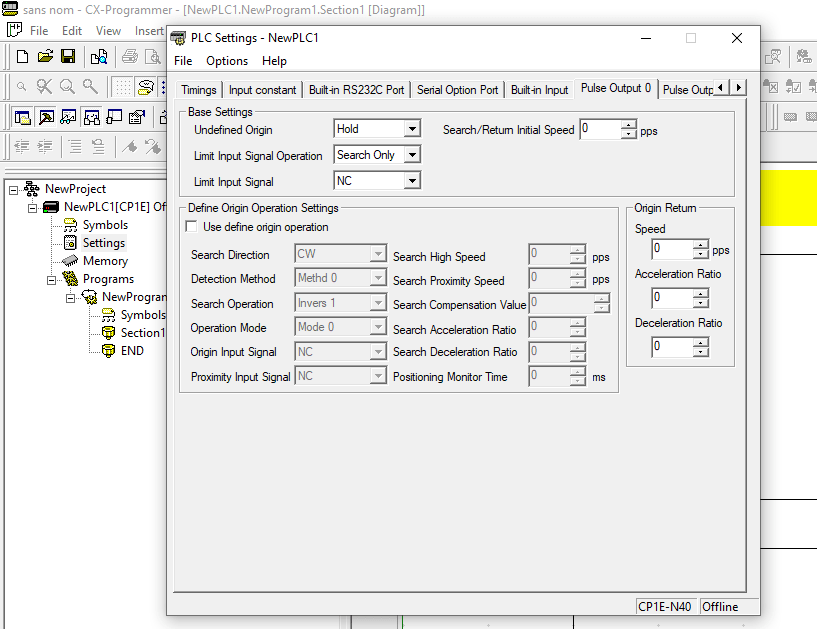Open the Undefined Origin dropdown
The width and height of the screenshot is (817, 629).
pos(412,128)
